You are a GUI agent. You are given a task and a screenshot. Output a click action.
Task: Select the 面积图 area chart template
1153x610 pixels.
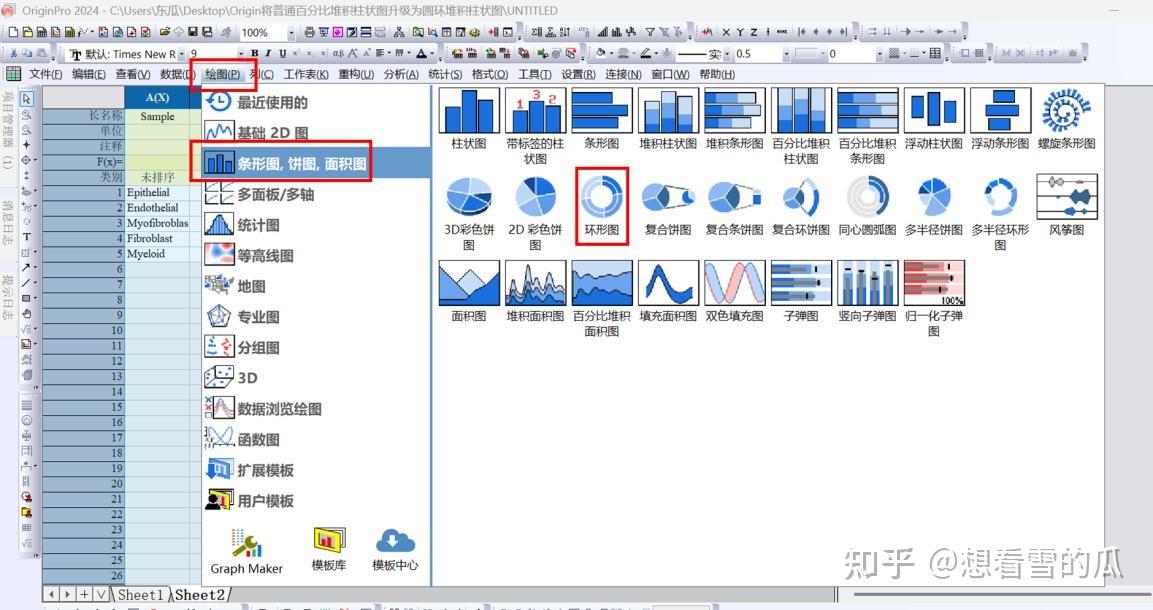pyautogui.click(x=469, y=291)
